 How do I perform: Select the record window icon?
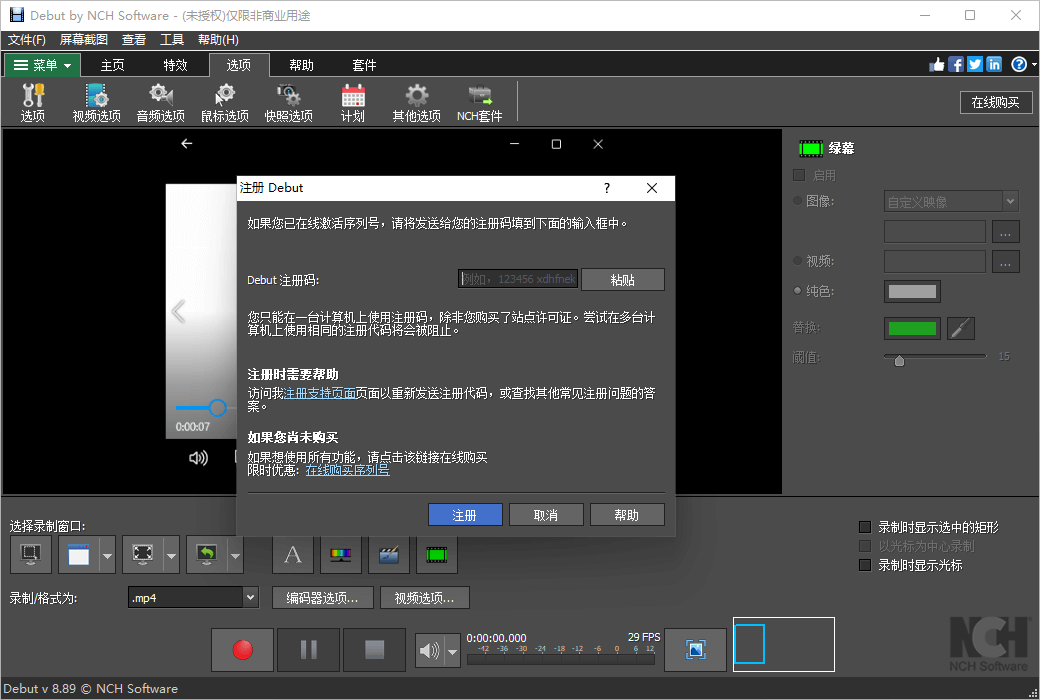[x=79, y=554]
